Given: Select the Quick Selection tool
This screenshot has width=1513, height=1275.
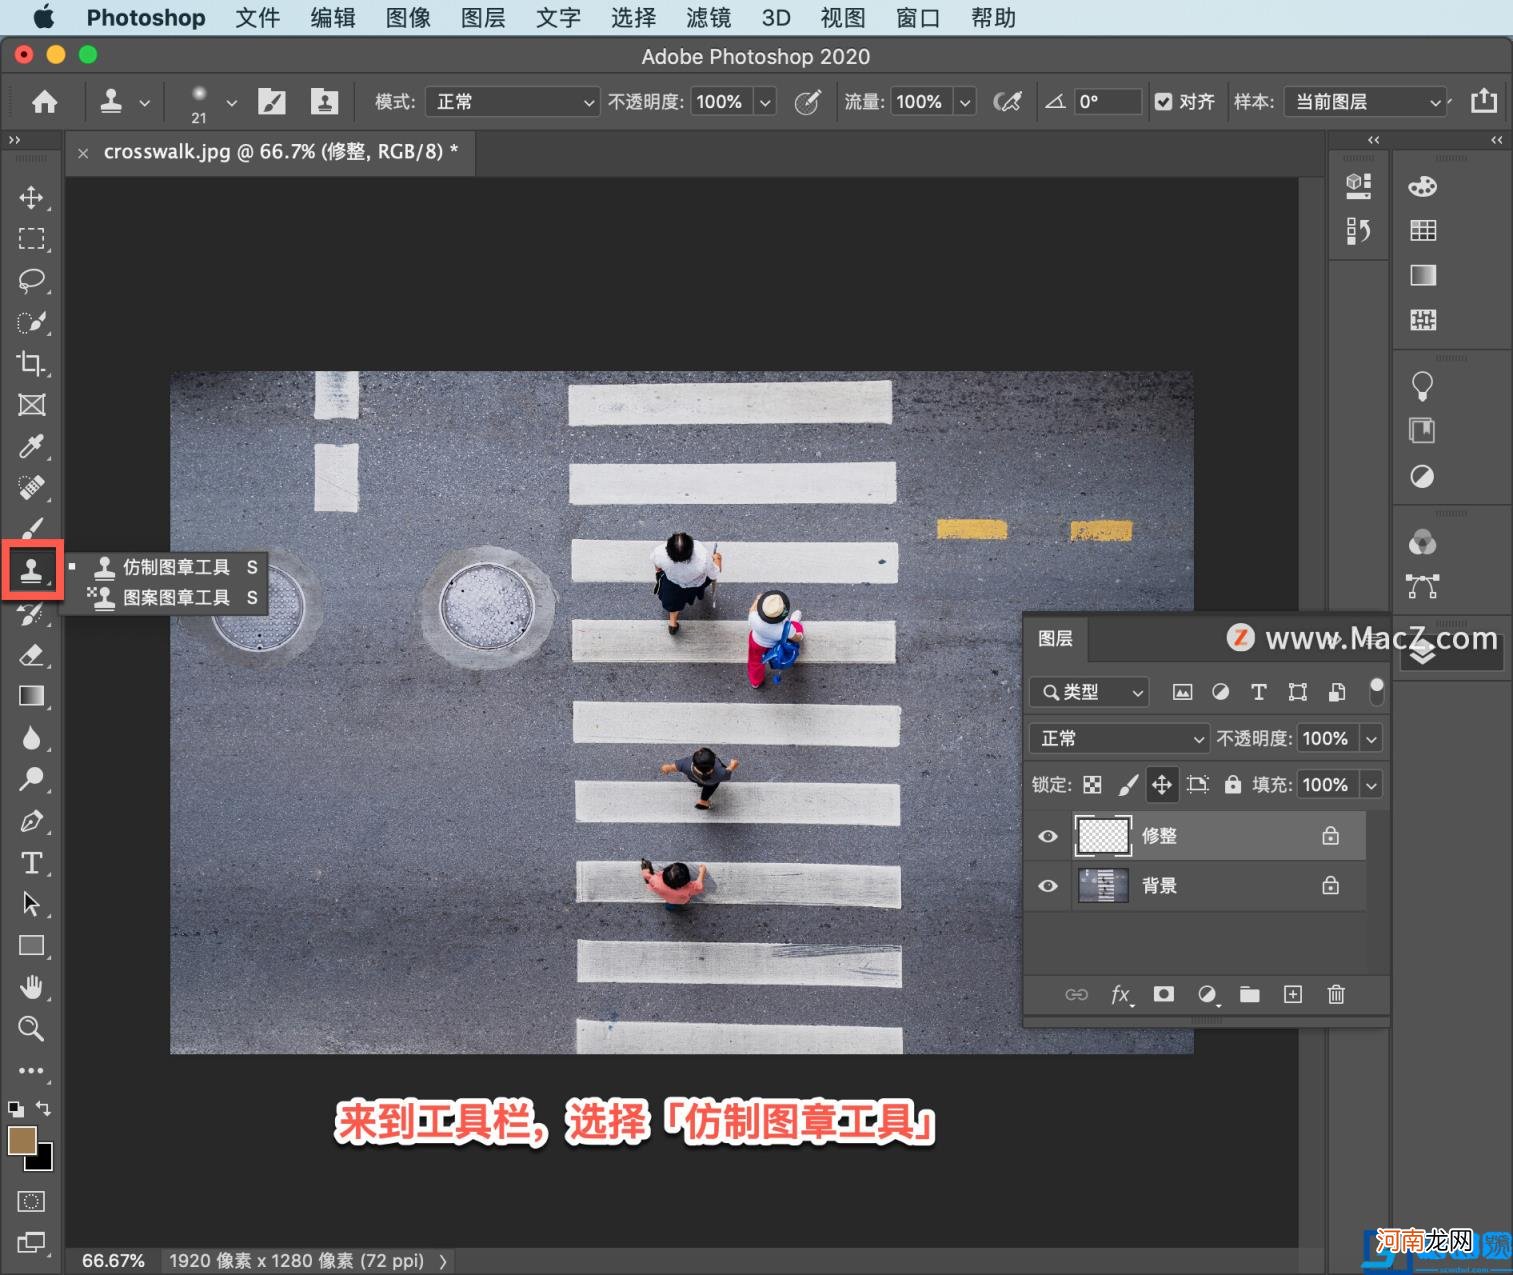Looking at the screenshot, I should pos(31,322).
